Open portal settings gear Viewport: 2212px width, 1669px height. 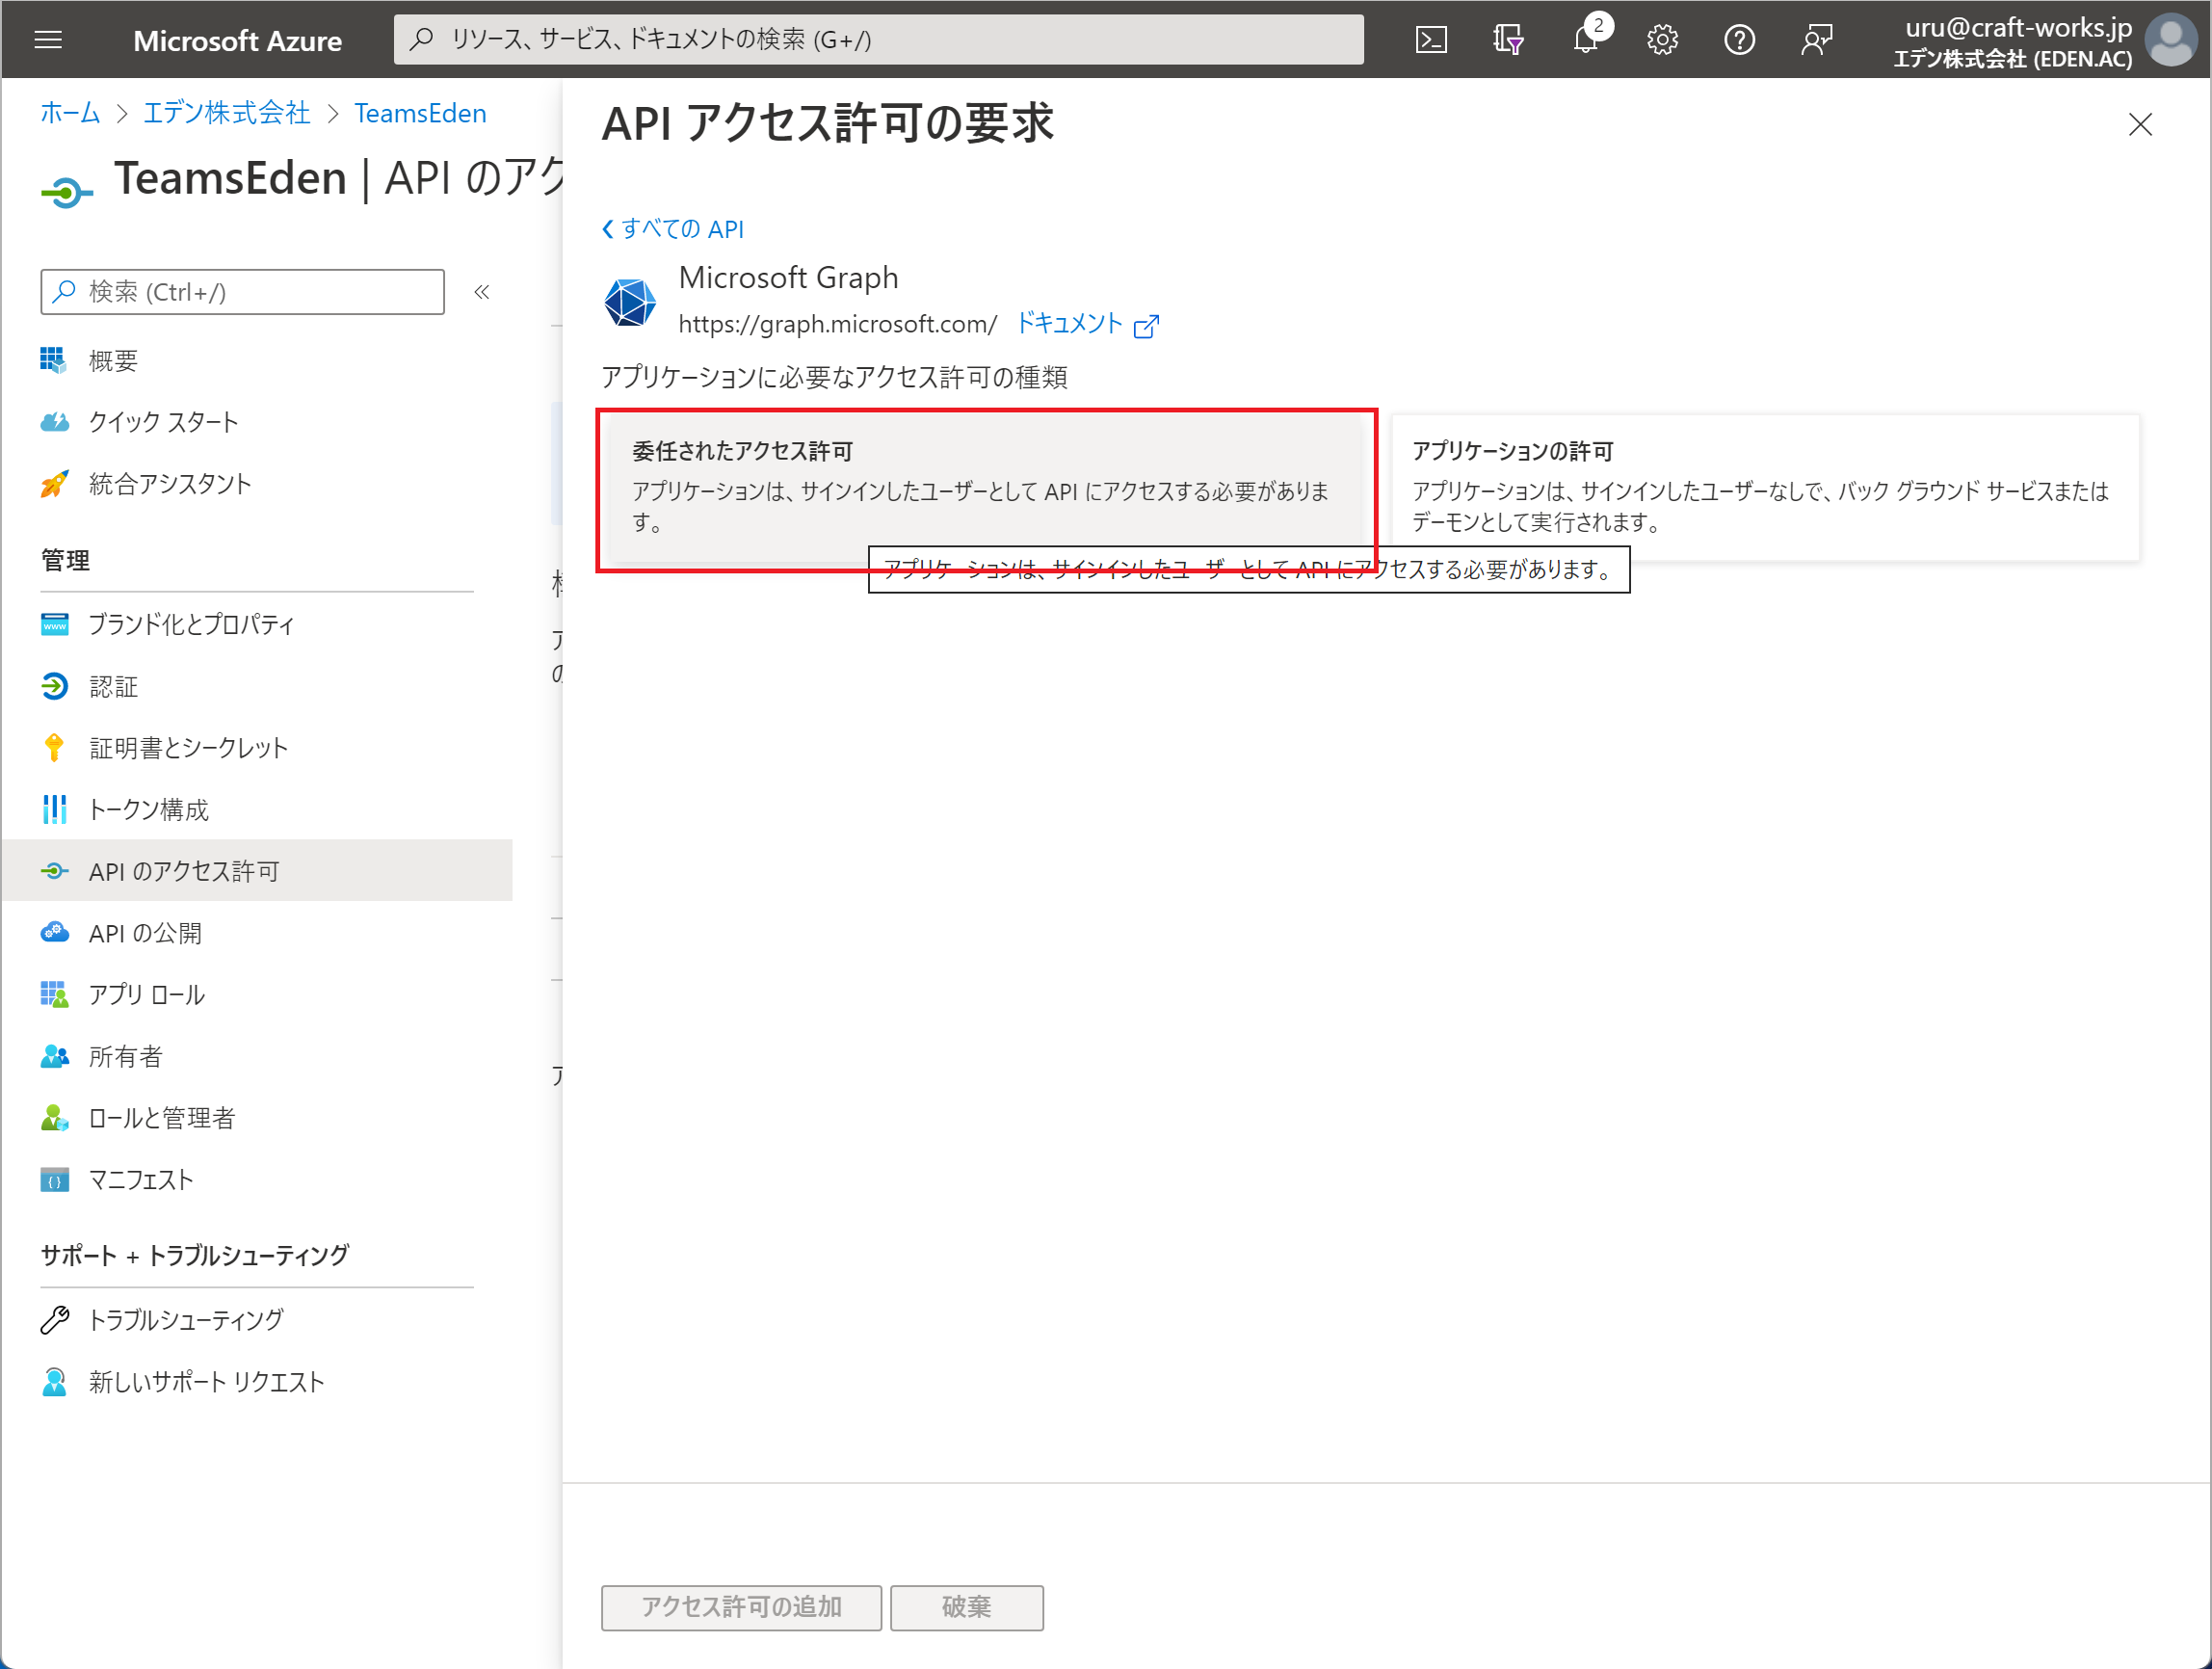coord(1662,40)
